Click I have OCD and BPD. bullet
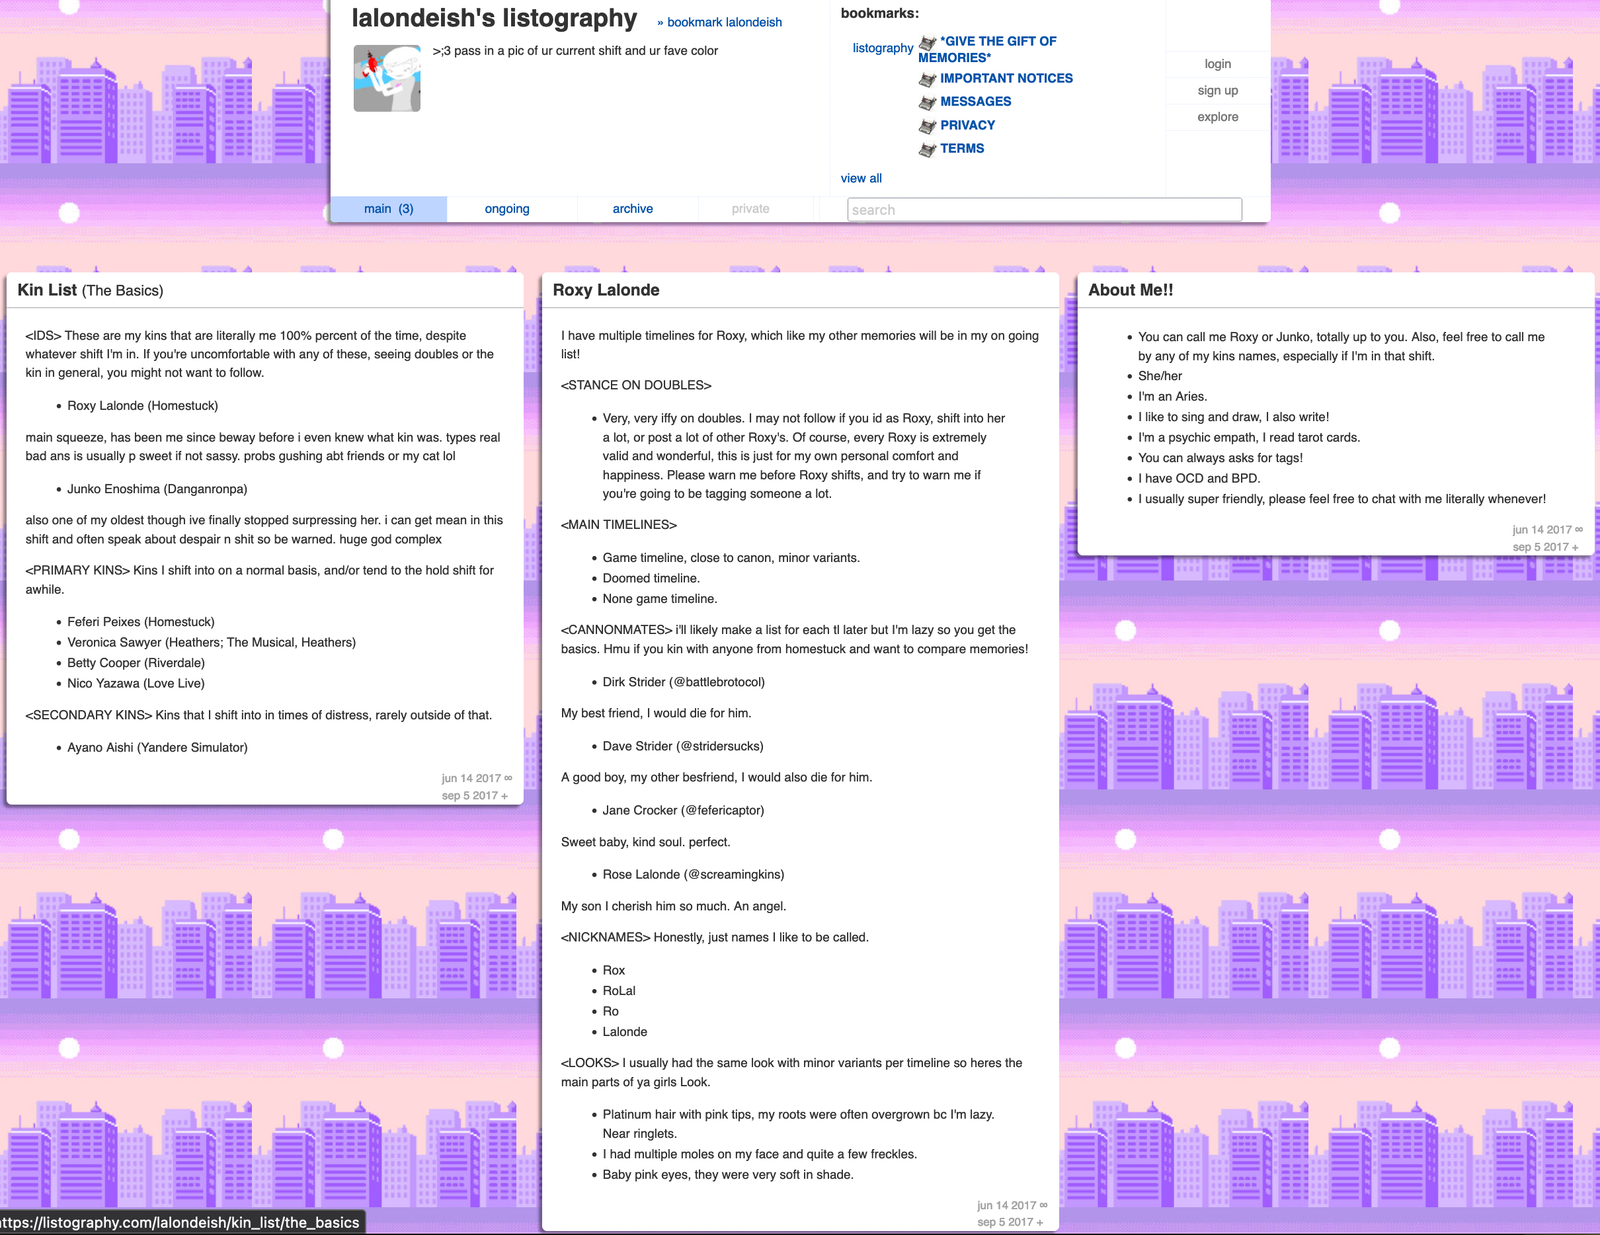Viewport: 1600px width, 1235px height. (x=1199, y=478)
